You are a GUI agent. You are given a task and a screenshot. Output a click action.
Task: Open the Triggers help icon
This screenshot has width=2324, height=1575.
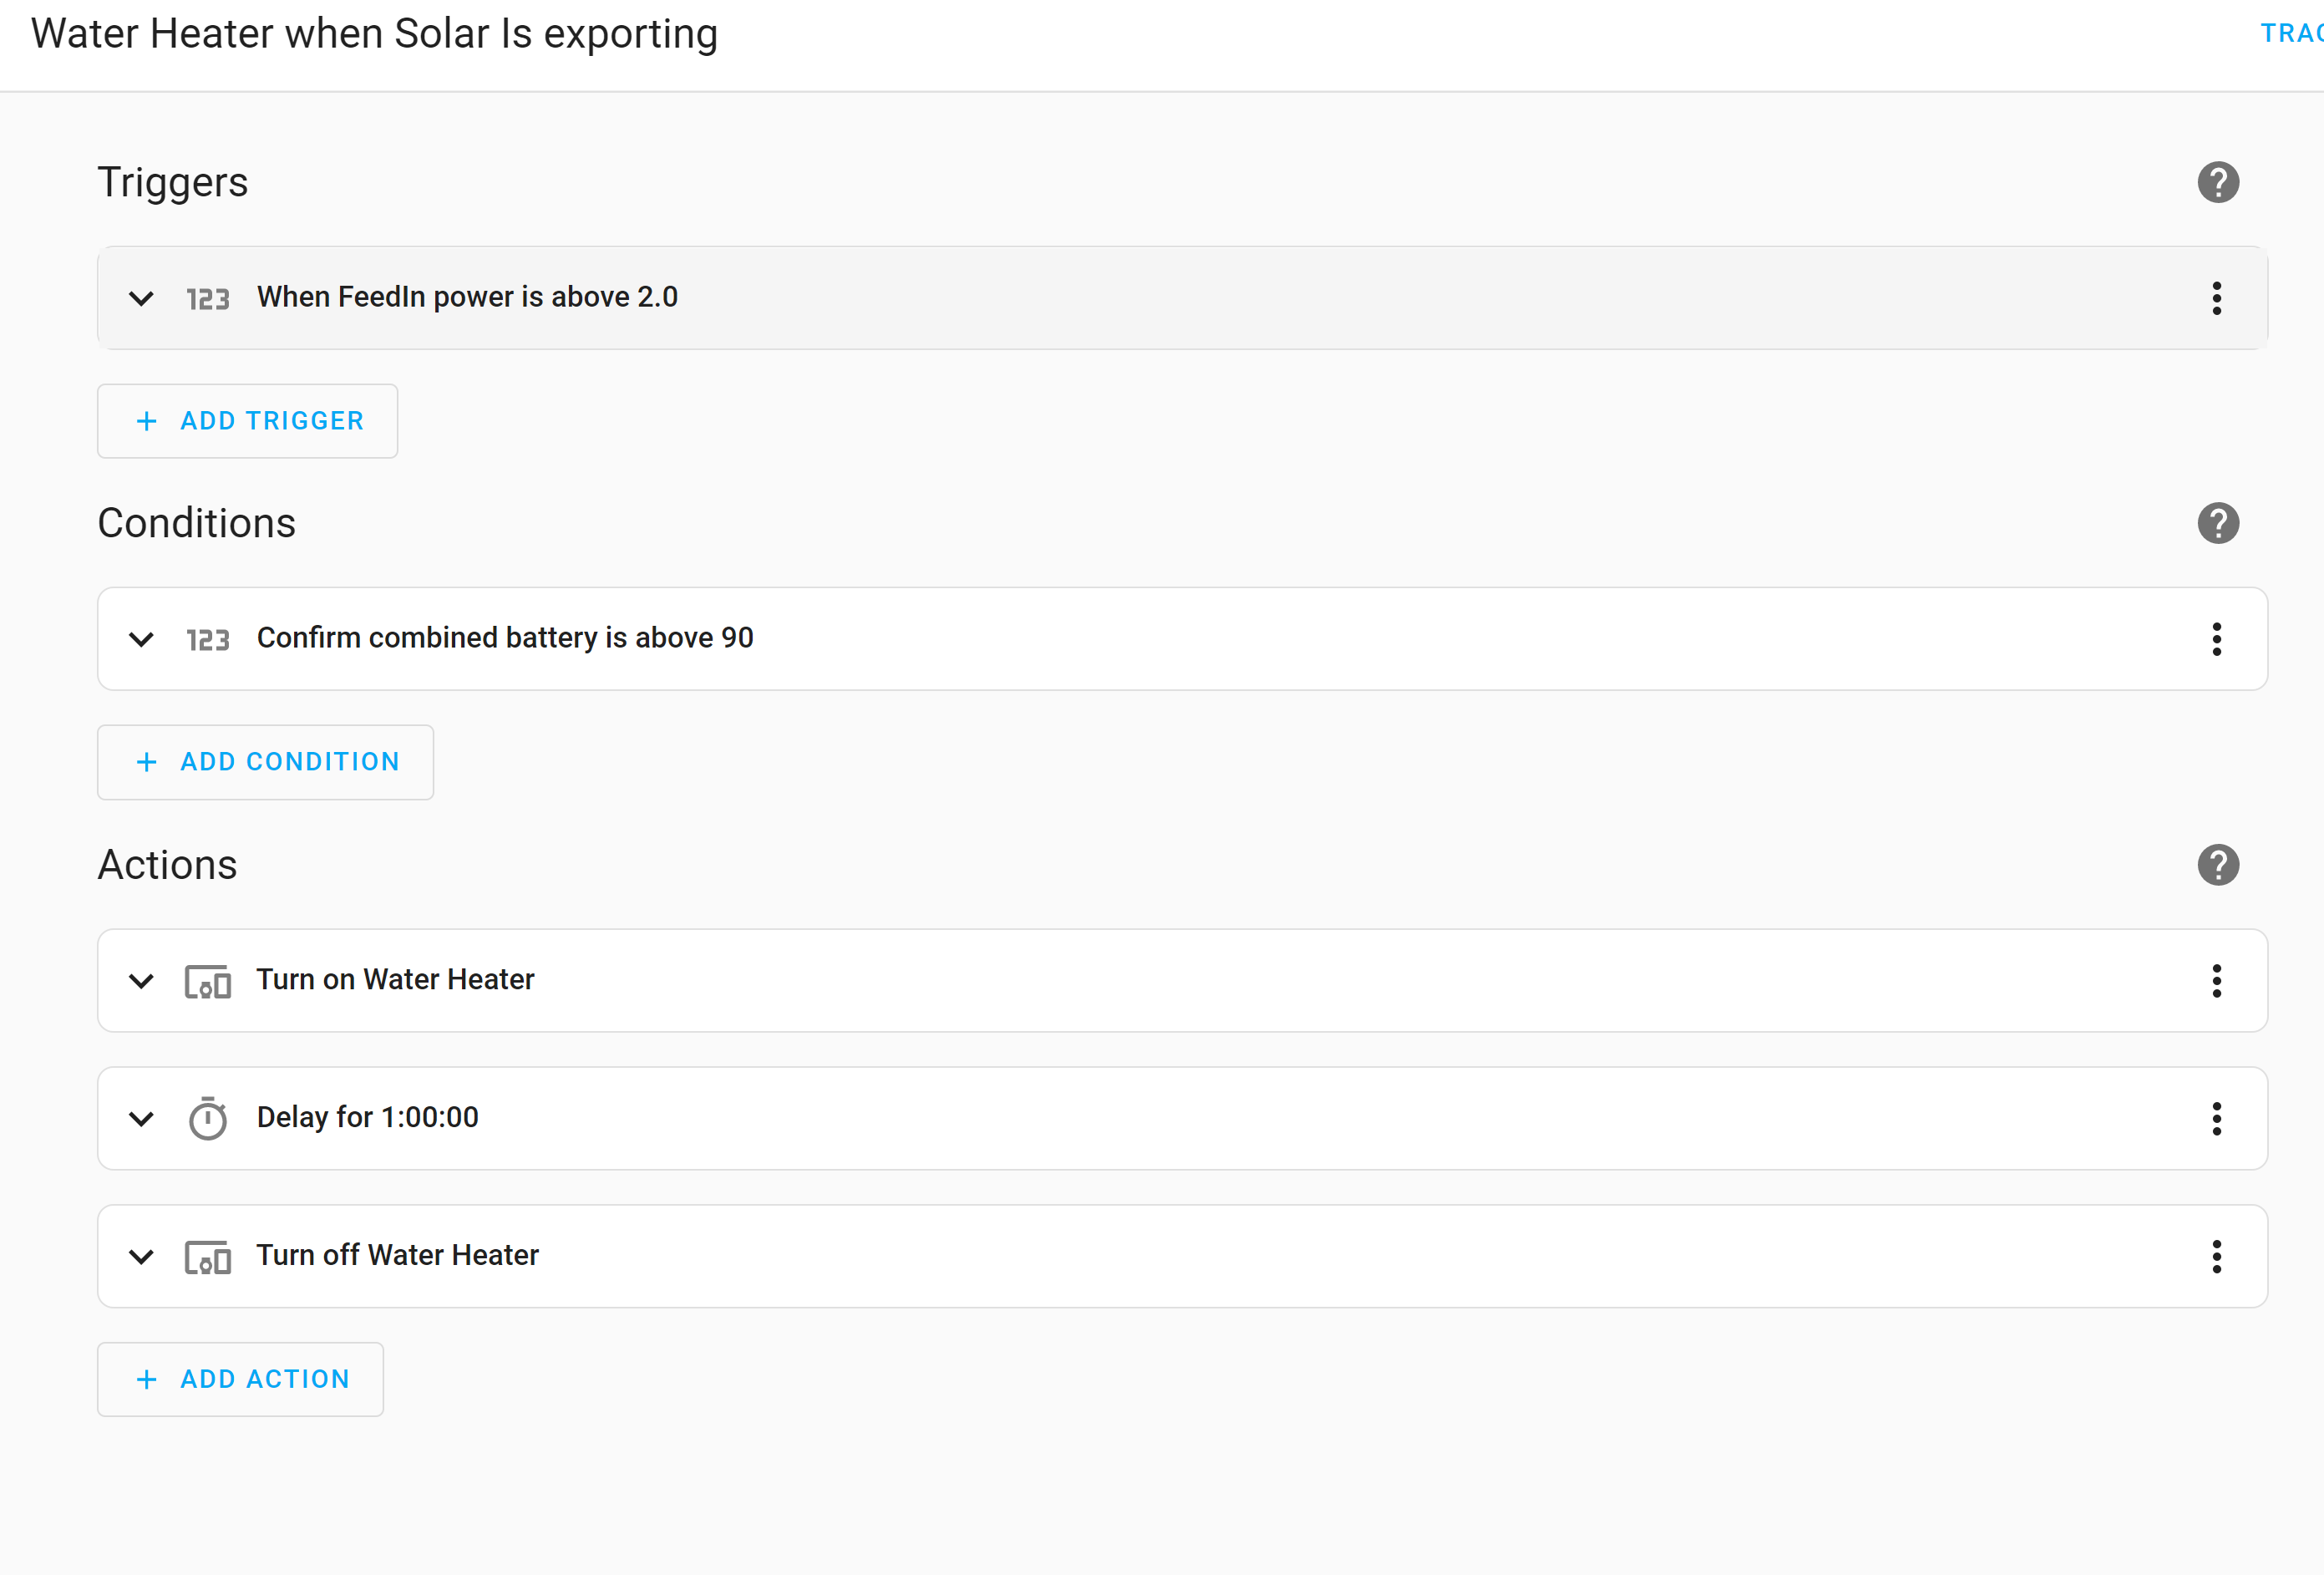pyautogui.click(x=2217, y=182)
